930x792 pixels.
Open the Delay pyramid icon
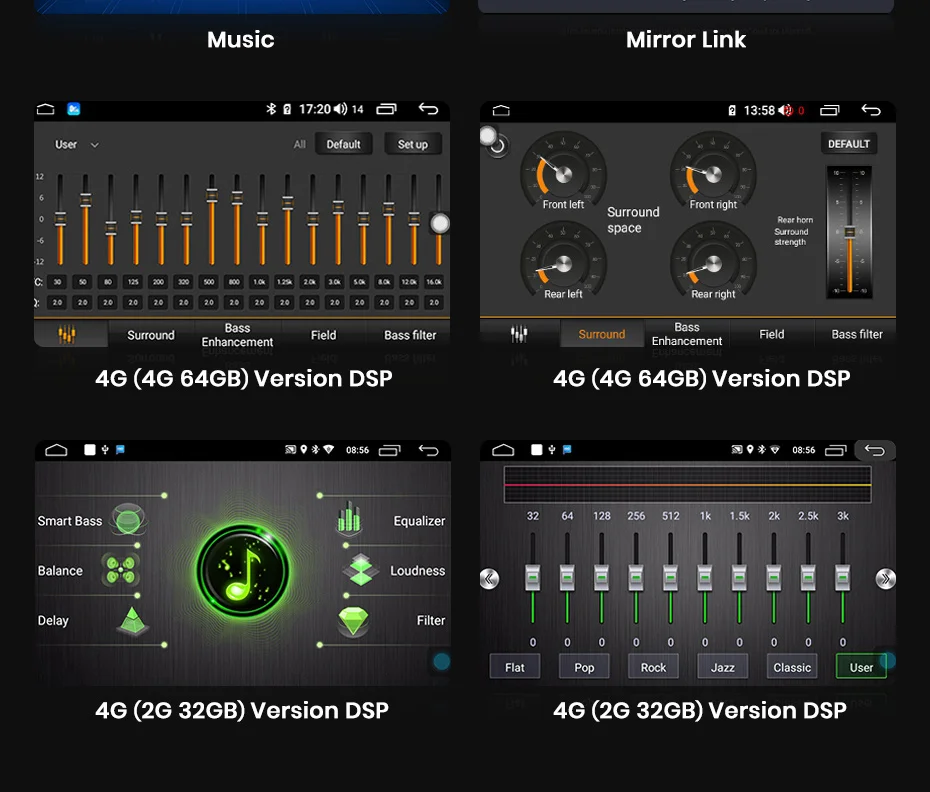[132, 621]
